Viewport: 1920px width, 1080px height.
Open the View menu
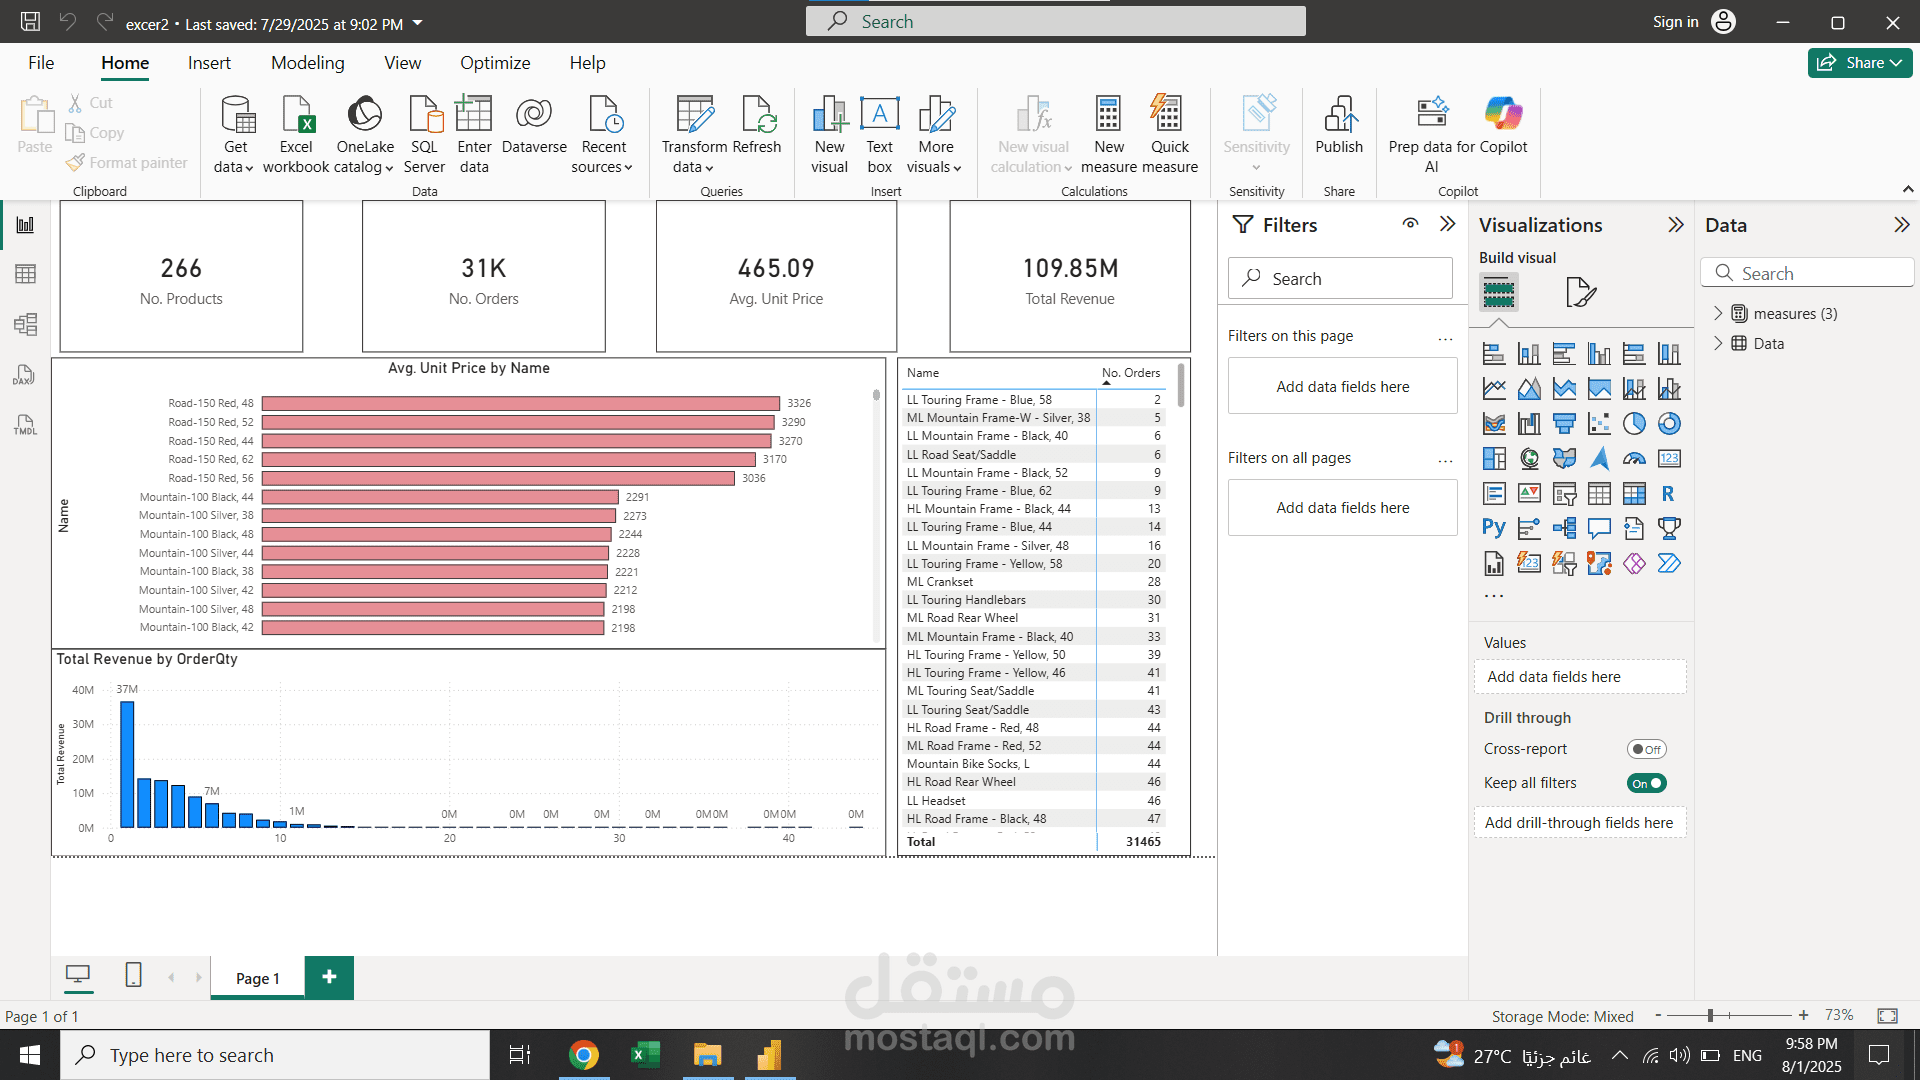(402, 62)
